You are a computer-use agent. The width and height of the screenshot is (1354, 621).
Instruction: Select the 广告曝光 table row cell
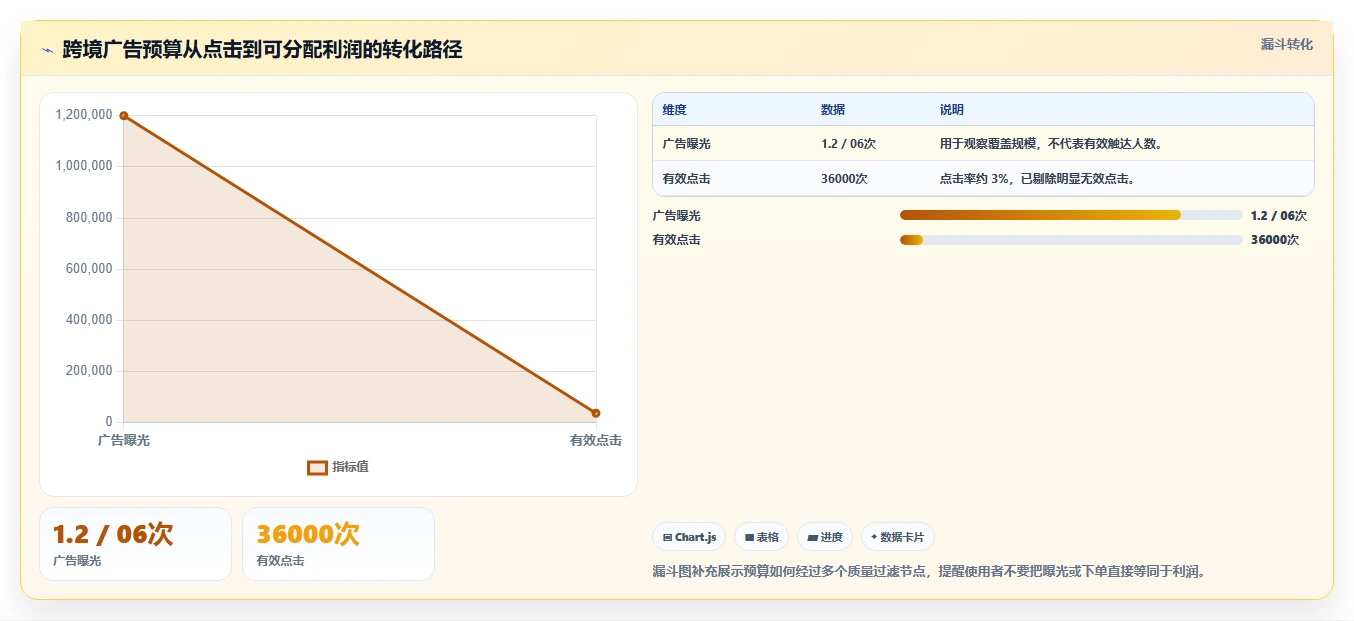[x=687, y=144]
